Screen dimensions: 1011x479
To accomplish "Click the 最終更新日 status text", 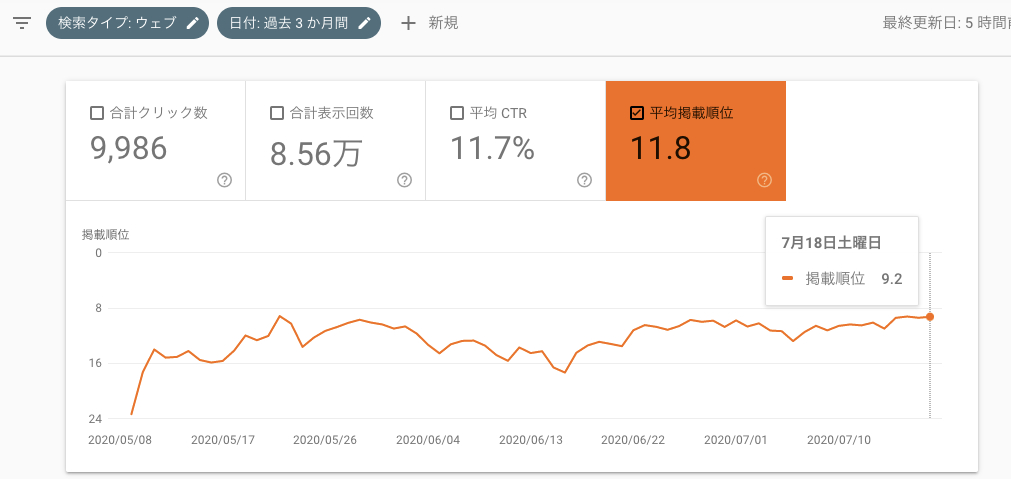I will coord(947,23).
